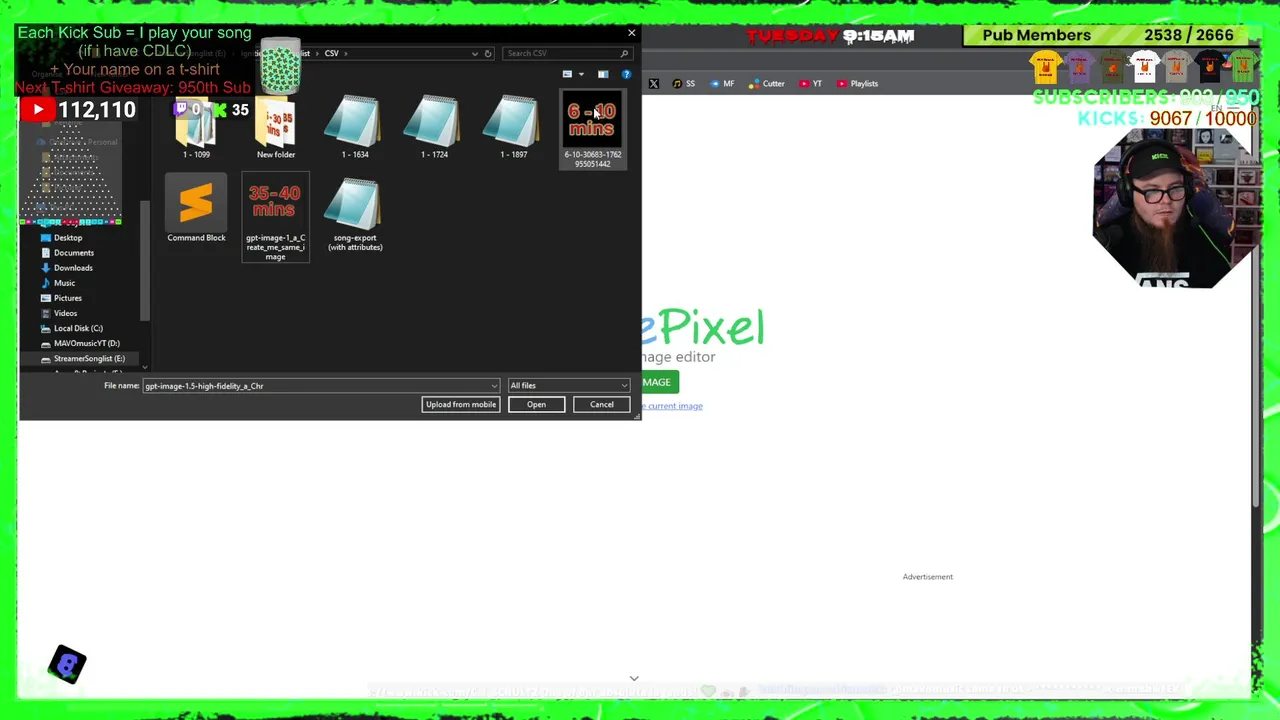The image size is (1280, 720).
Task: Expand the chevron after CSV breadcrumb
Action: pyautogui.click(x=346, y=54)
